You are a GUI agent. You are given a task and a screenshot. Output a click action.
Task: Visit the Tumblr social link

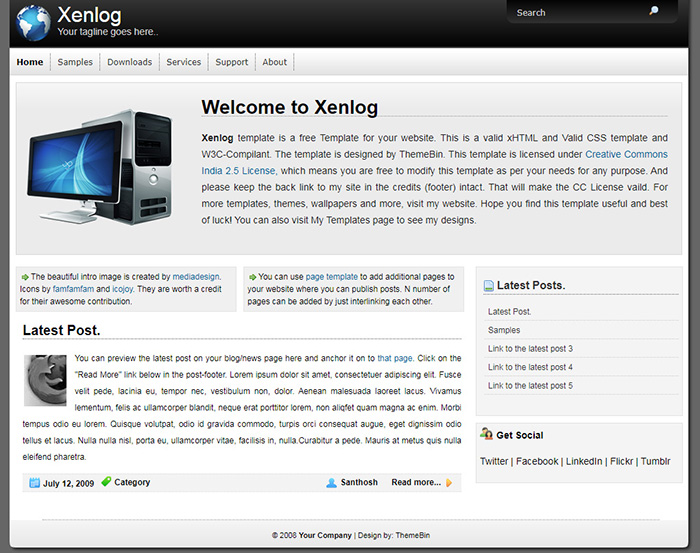(656, 461)
